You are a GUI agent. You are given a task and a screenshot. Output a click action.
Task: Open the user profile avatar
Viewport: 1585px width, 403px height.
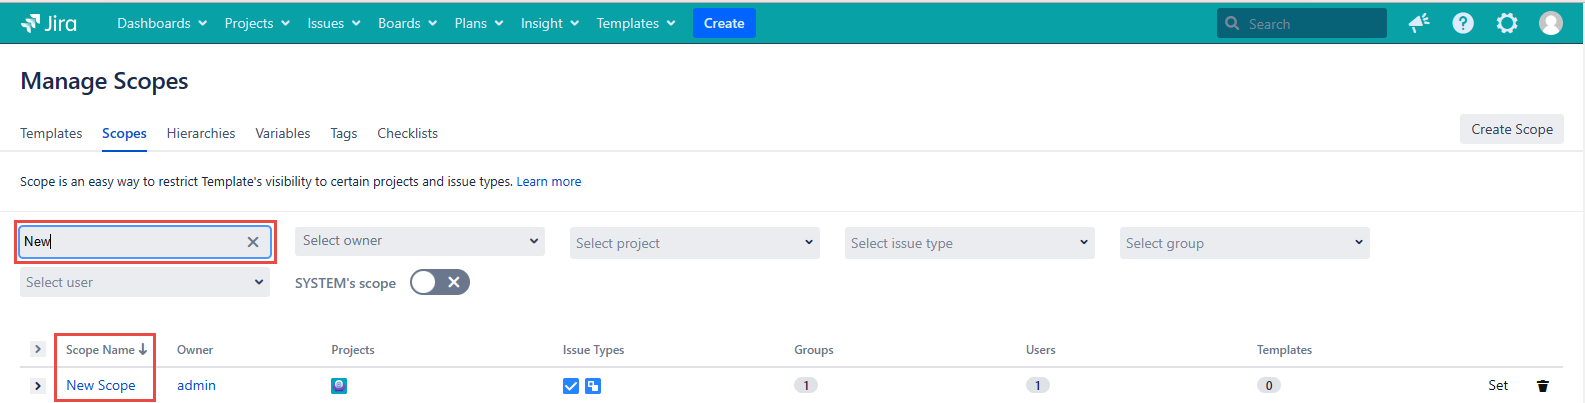tap(1551, 23)
